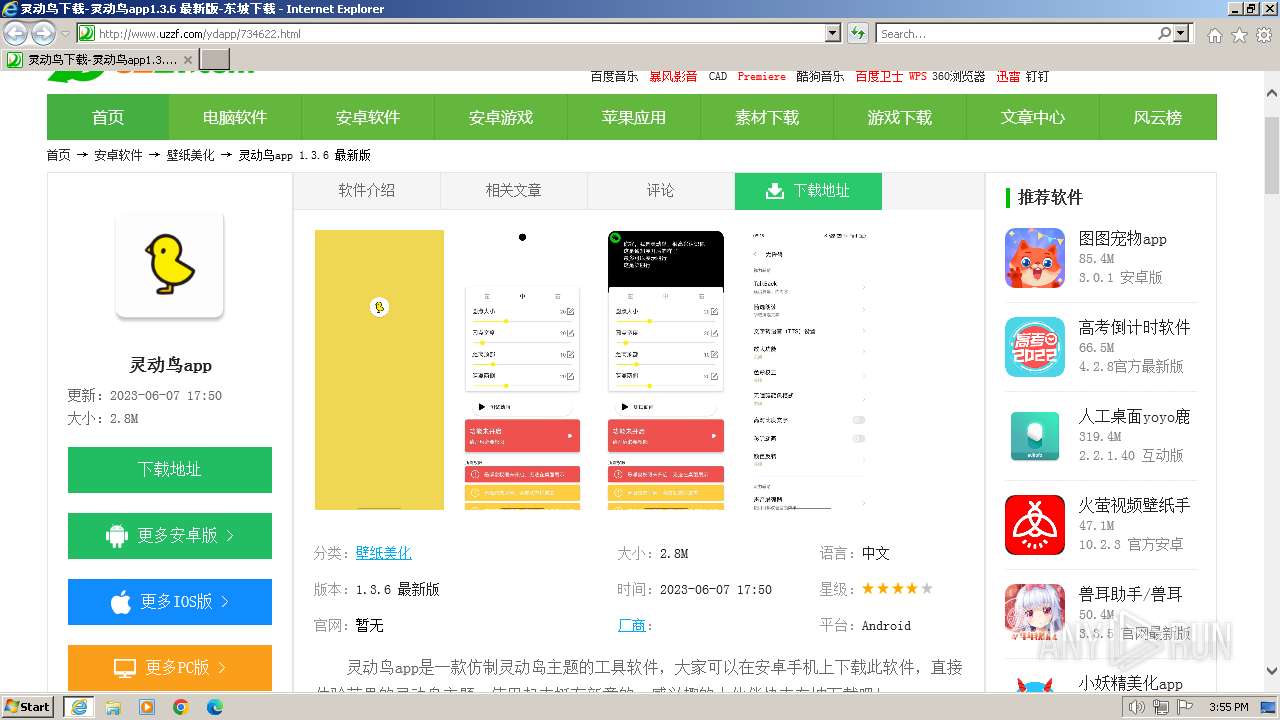Image resolution: width=1280 pixels, height=720 pixels.
Task: Open the Windows Start button
Action: pyautogui.click(x=27, y=707)
